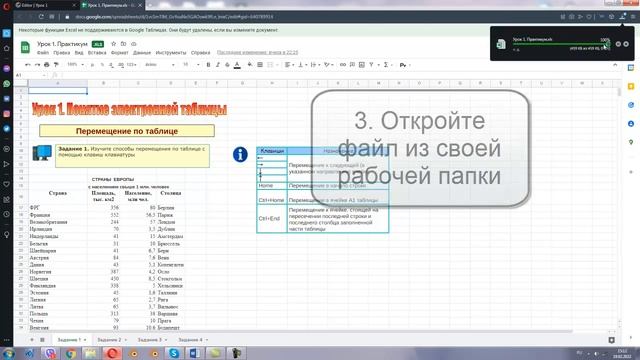Open the Вид menu

point(79,53)
